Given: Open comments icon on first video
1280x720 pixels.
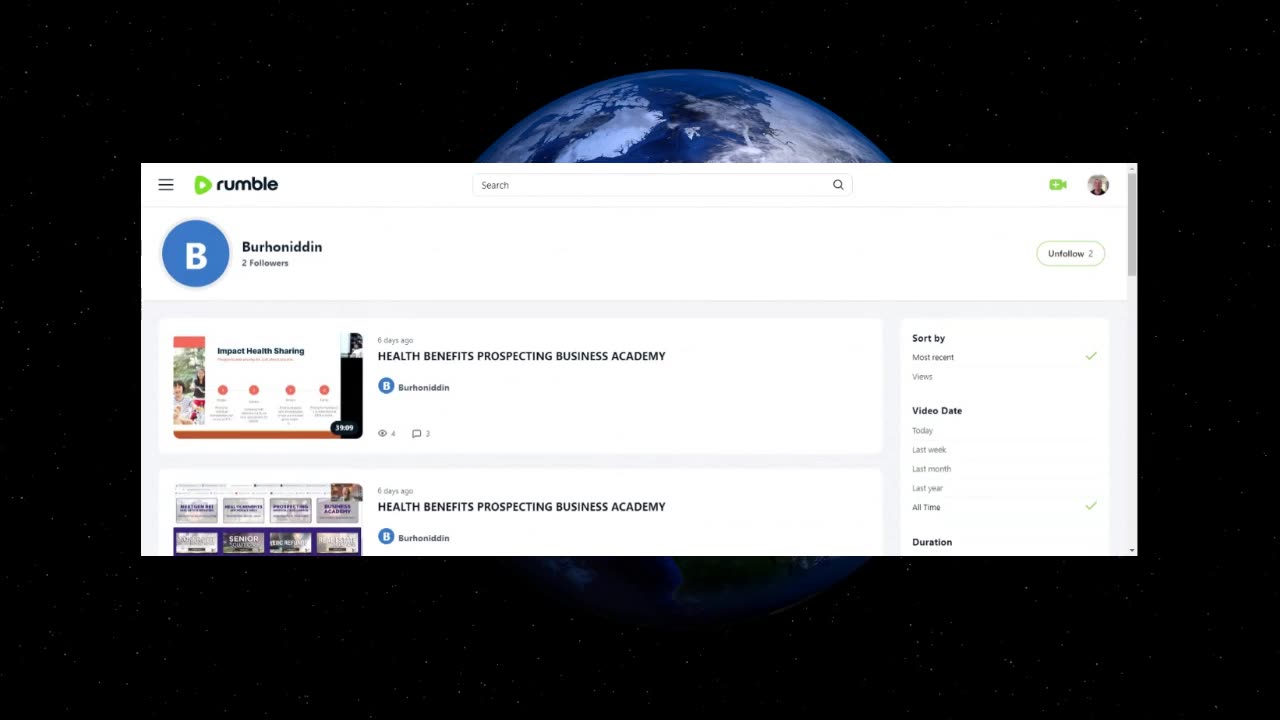Looking at the screenshot, I should [x=417, y=434].
